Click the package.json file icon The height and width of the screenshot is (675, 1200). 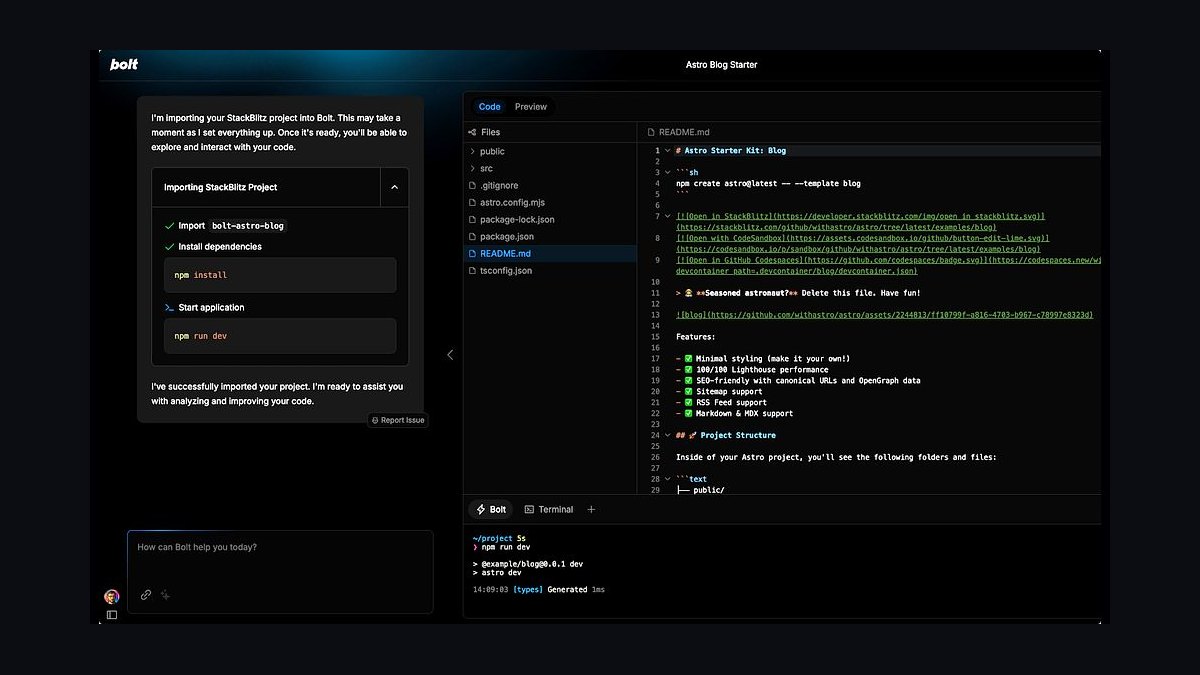click(473, 237)
